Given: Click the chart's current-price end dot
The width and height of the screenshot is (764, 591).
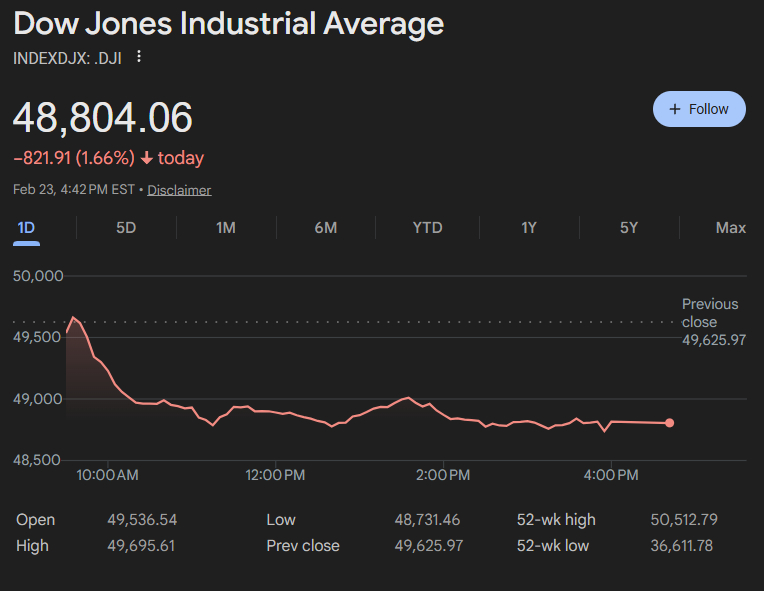Looking at the screenshot, I should [x=669, y=423].
